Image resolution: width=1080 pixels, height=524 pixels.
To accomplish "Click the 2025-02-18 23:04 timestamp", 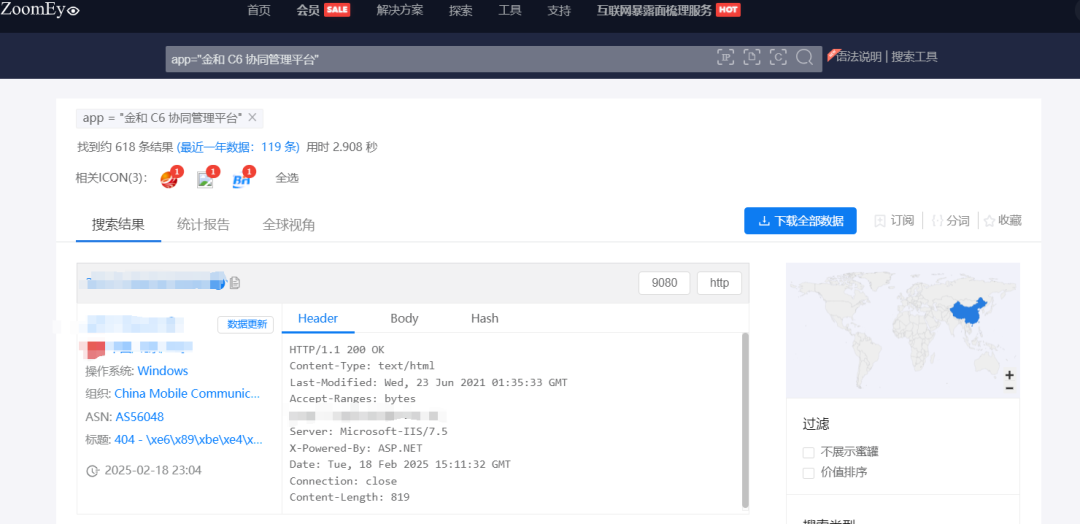I will pyautogui.click(x=153, y=471).
